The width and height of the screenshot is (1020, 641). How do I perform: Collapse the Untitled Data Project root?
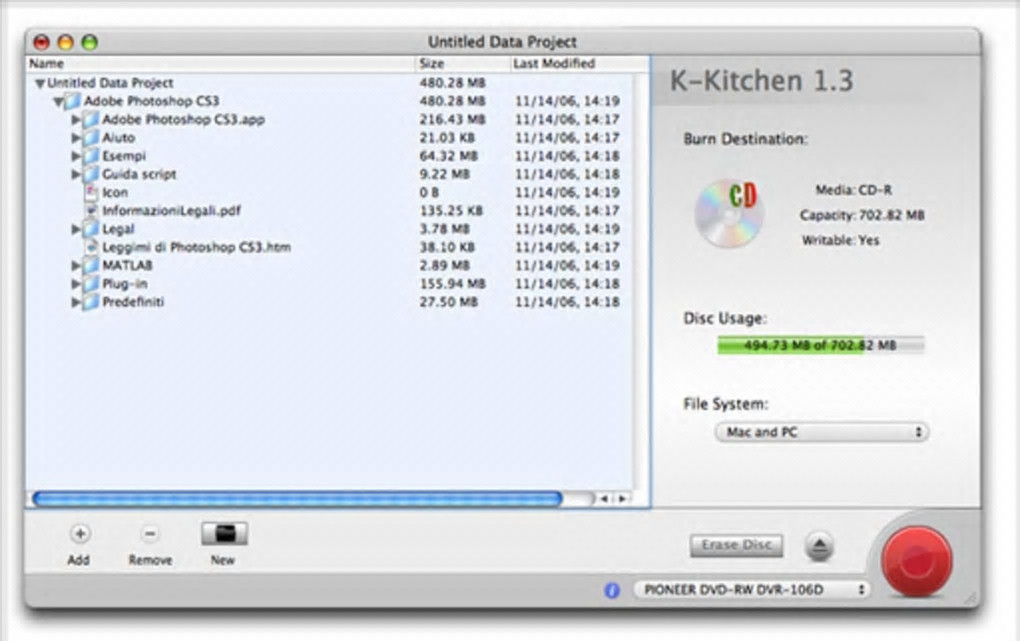40,83
